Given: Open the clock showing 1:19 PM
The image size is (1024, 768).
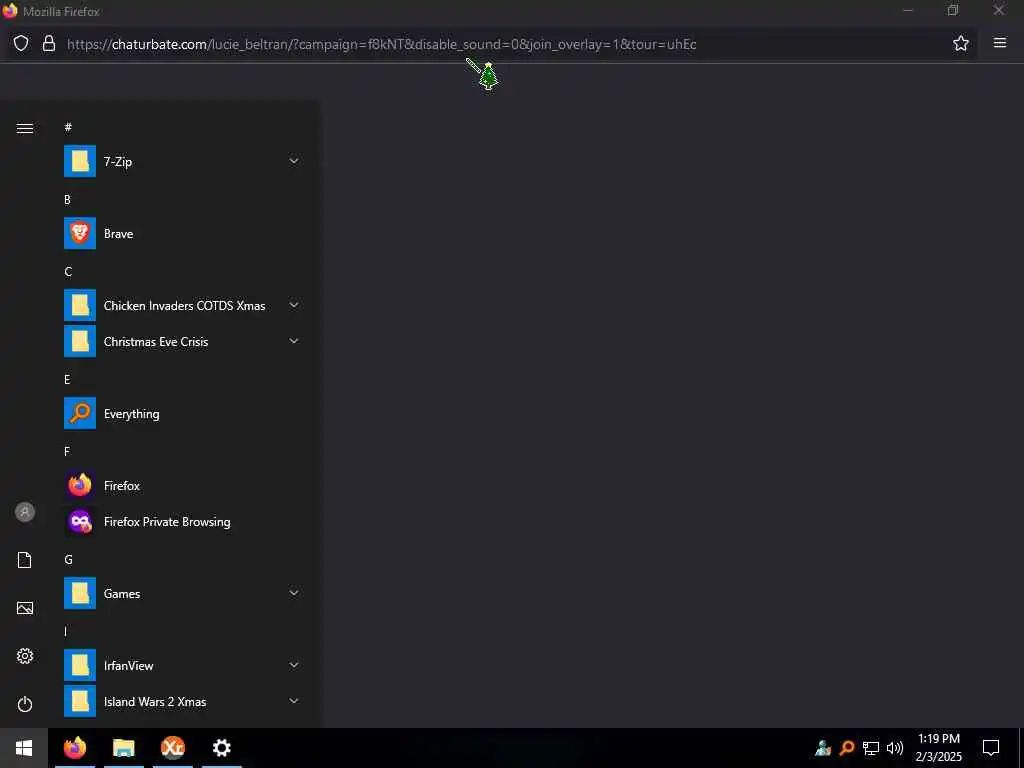Looking at the screenshot, I should [x=939, y=748].
